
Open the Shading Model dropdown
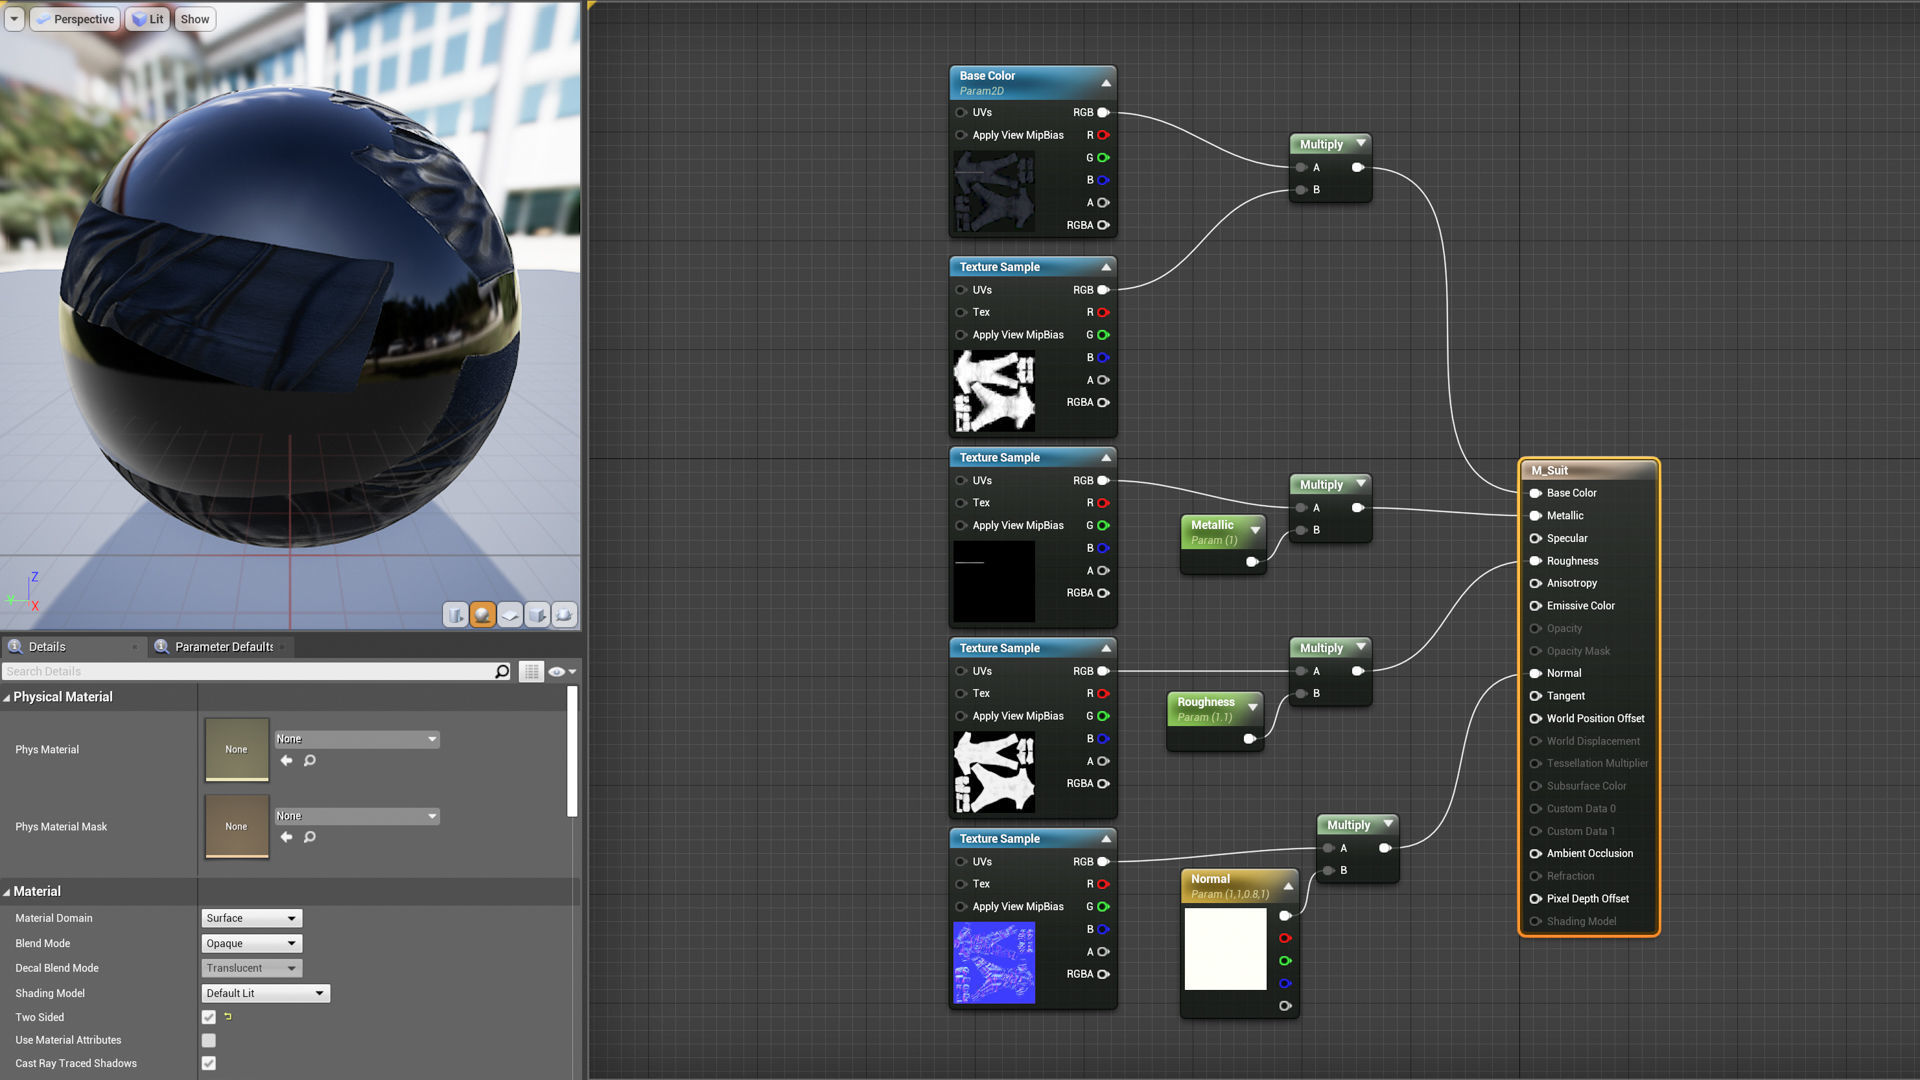[x=265, y=993]
